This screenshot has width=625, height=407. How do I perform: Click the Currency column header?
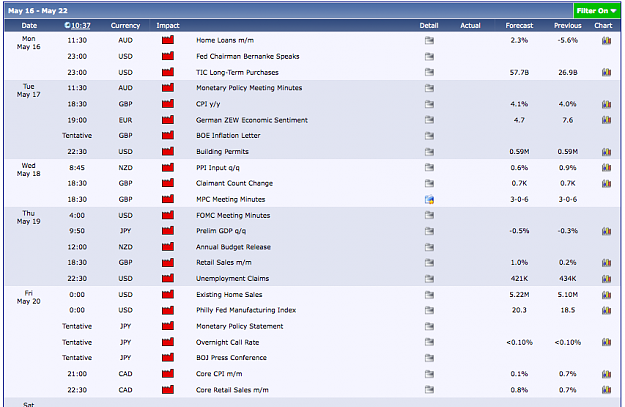point(125,26)
